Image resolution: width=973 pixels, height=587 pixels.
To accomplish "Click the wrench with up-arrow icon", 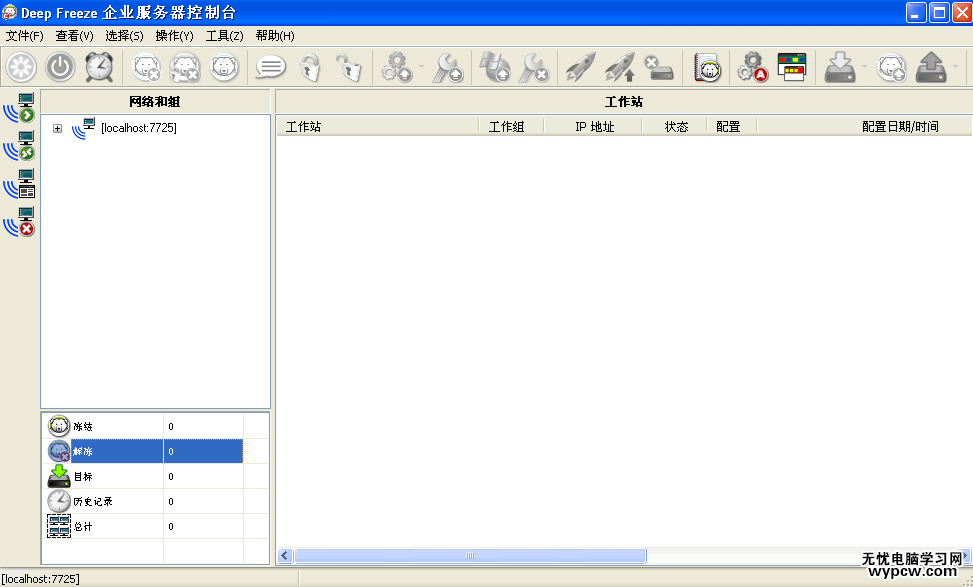I will coord(448,67).
